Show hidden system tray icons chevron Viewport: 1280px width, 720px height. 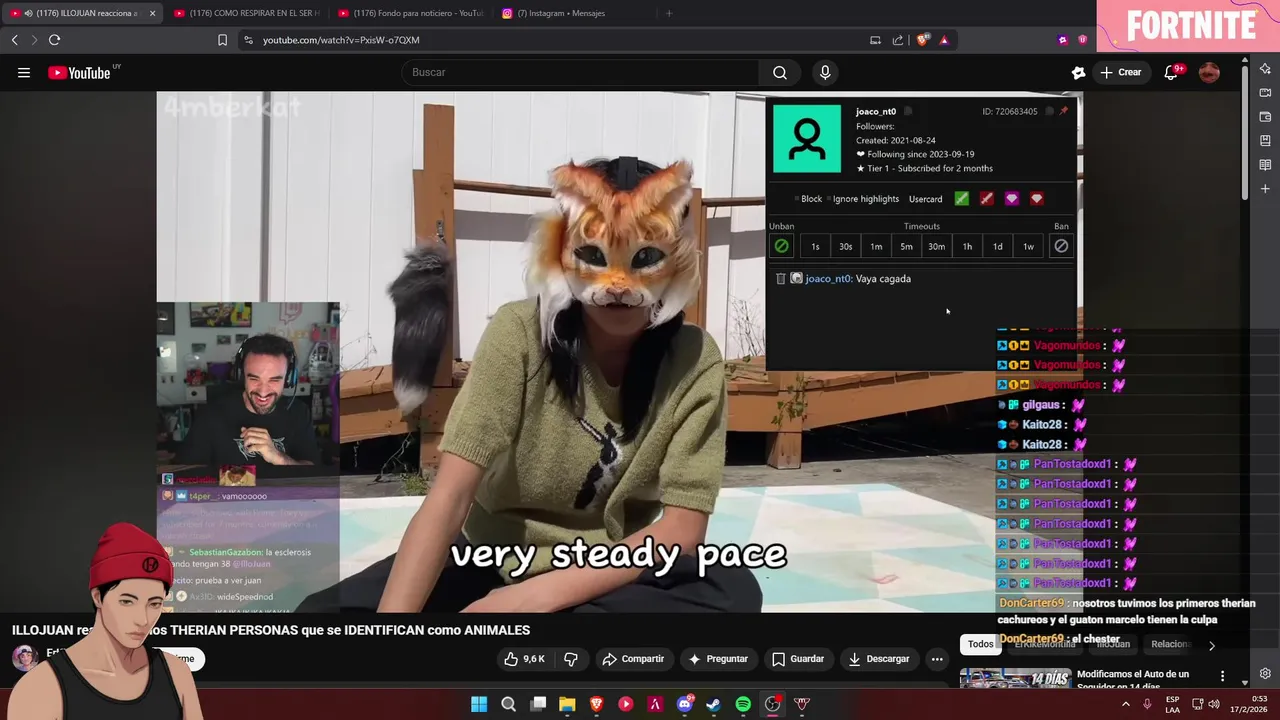pos(1125,704)
